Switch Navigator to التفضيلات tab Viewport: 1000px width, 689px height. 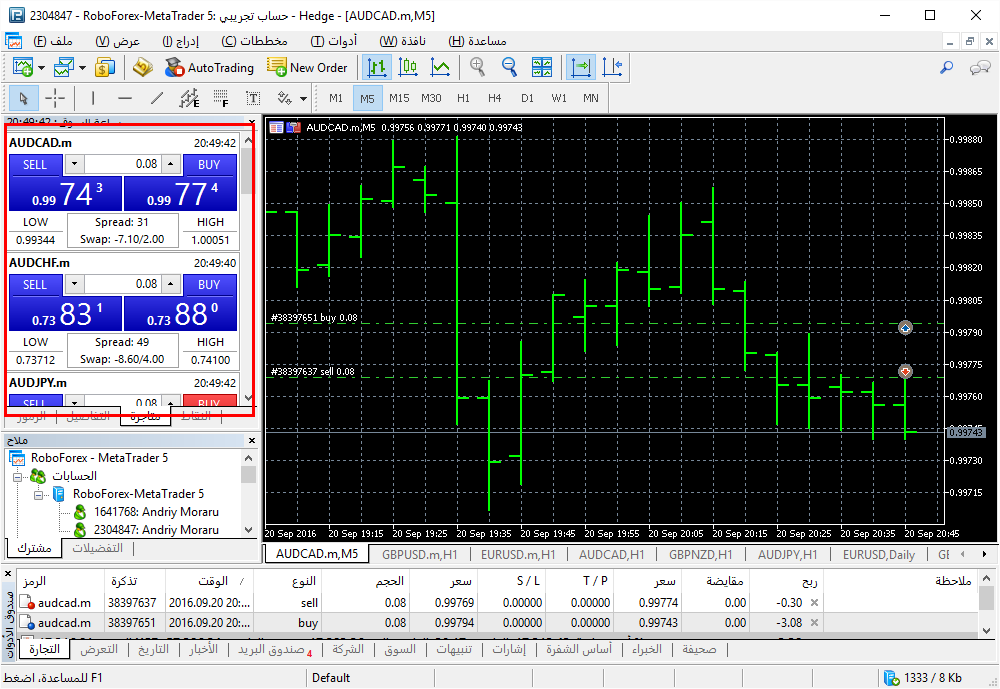pyautogui.click(x=97, y=548)
